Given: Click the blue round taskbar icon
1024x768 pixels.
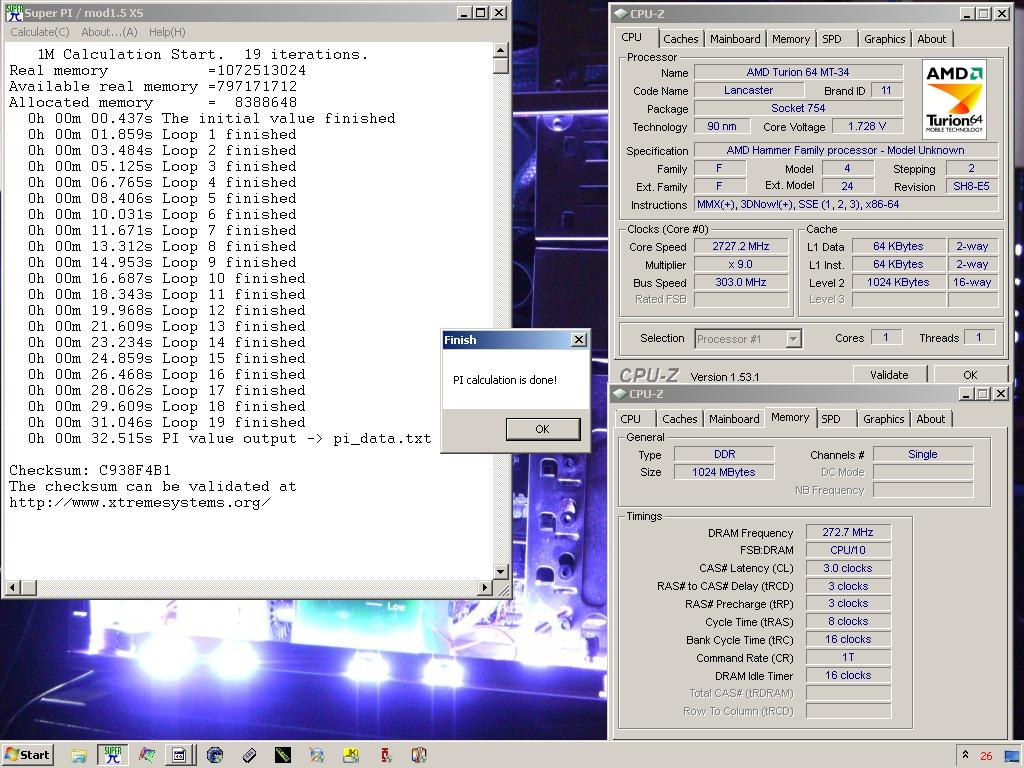Looking at the screenshot, I should tap(214, 756).
